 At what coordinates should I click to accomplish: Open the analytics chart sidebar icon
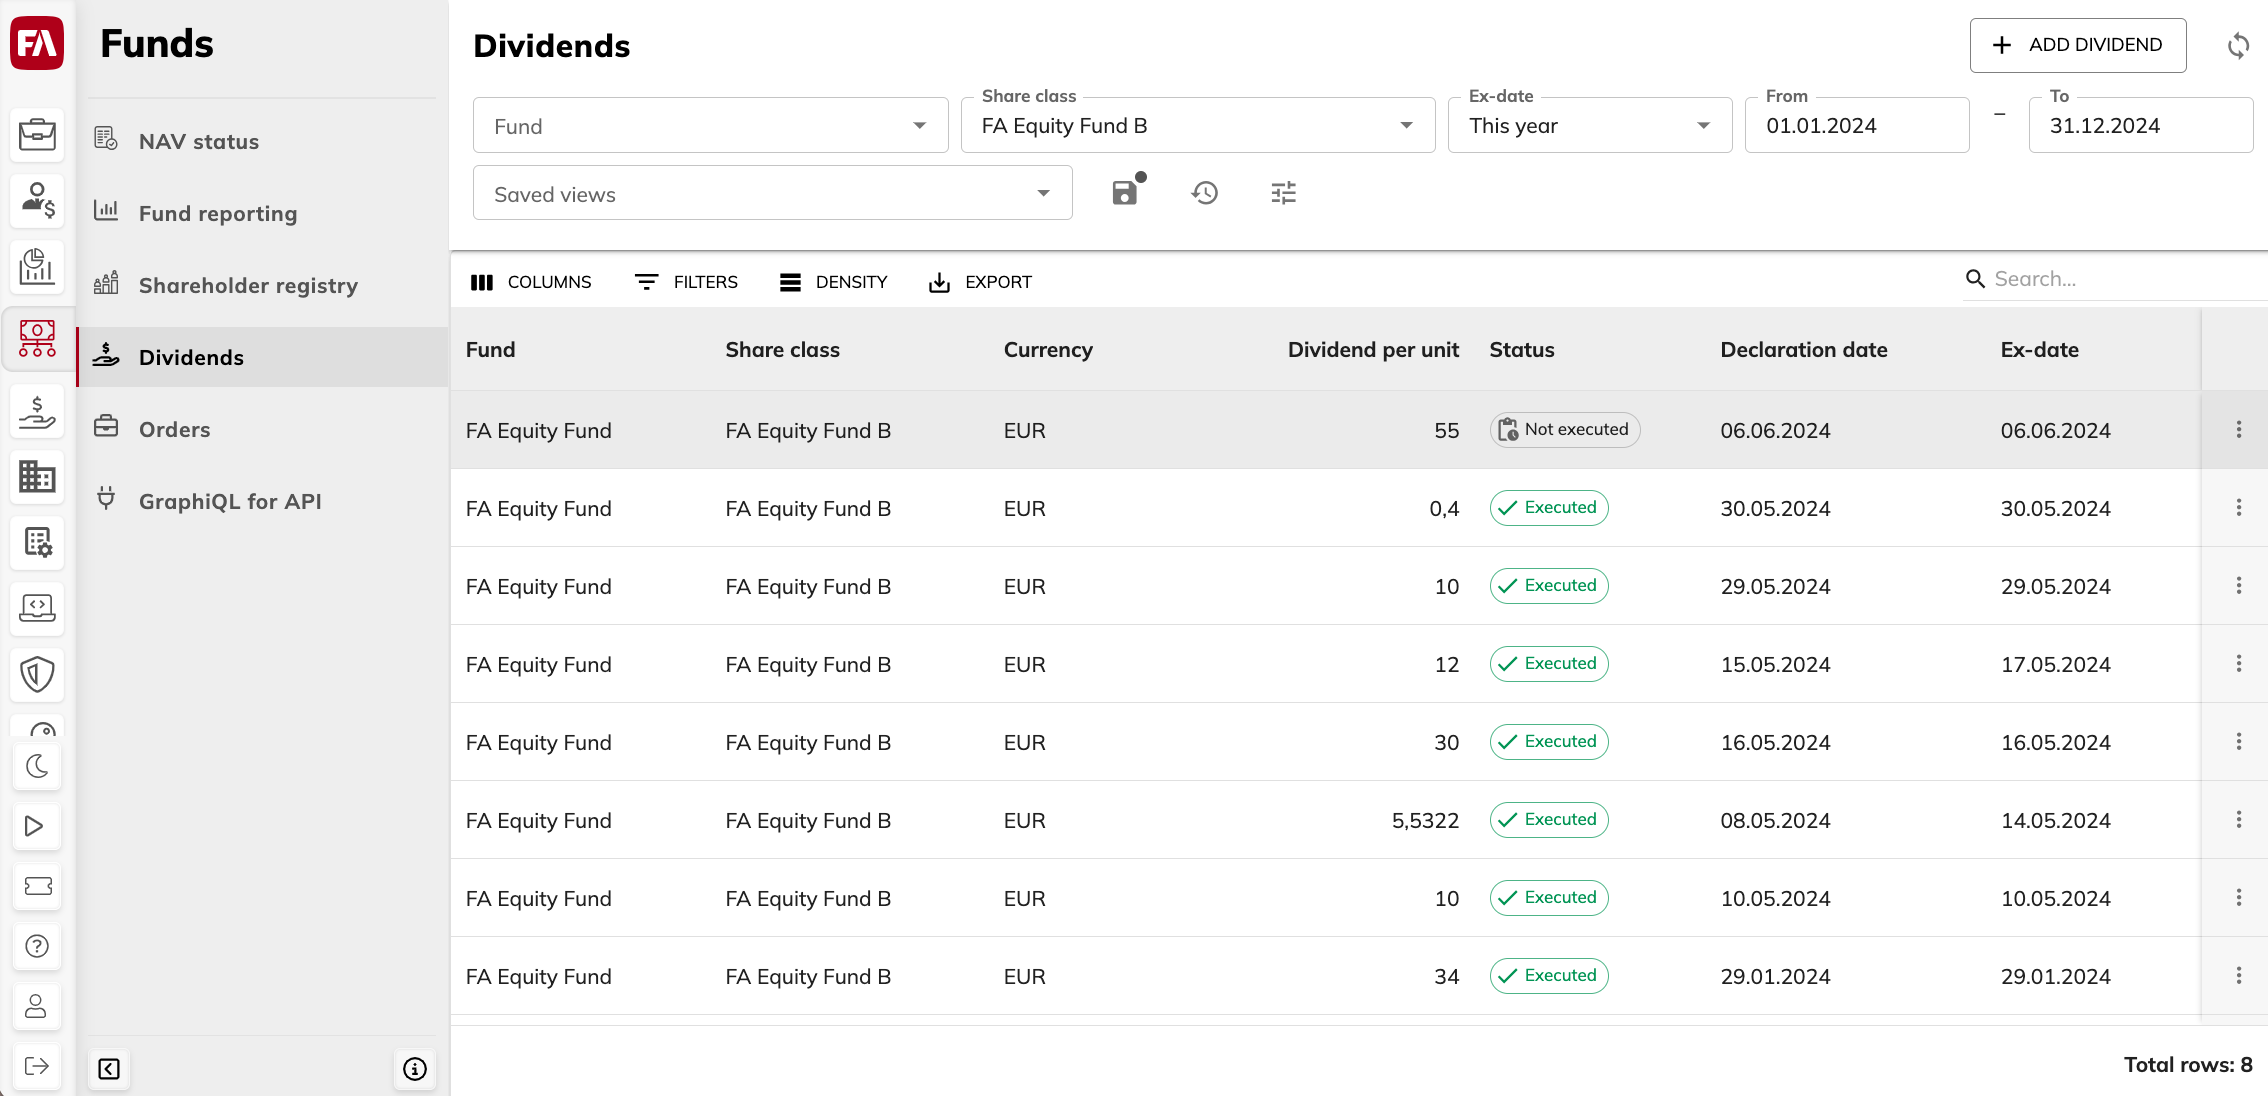point(37,267)
